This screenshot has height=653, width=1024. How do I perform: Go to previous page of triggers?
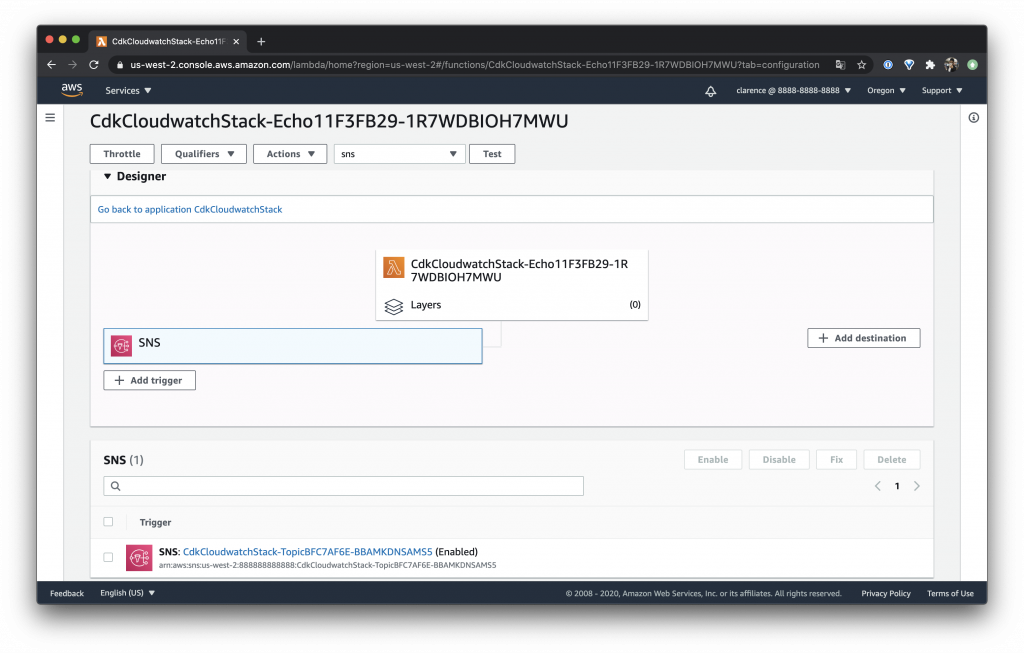coord(878,486)
